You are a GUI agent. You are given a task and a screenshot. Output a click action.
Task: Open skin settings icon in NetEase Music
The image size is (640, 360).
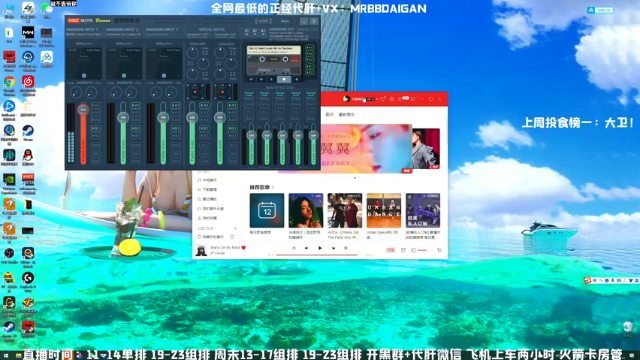383,99
